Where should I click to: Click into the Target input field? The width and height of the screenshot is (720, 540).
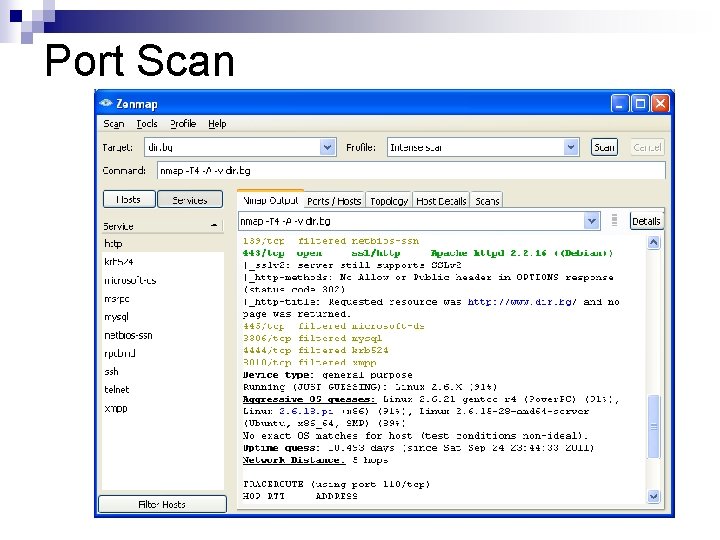[232, 147]
